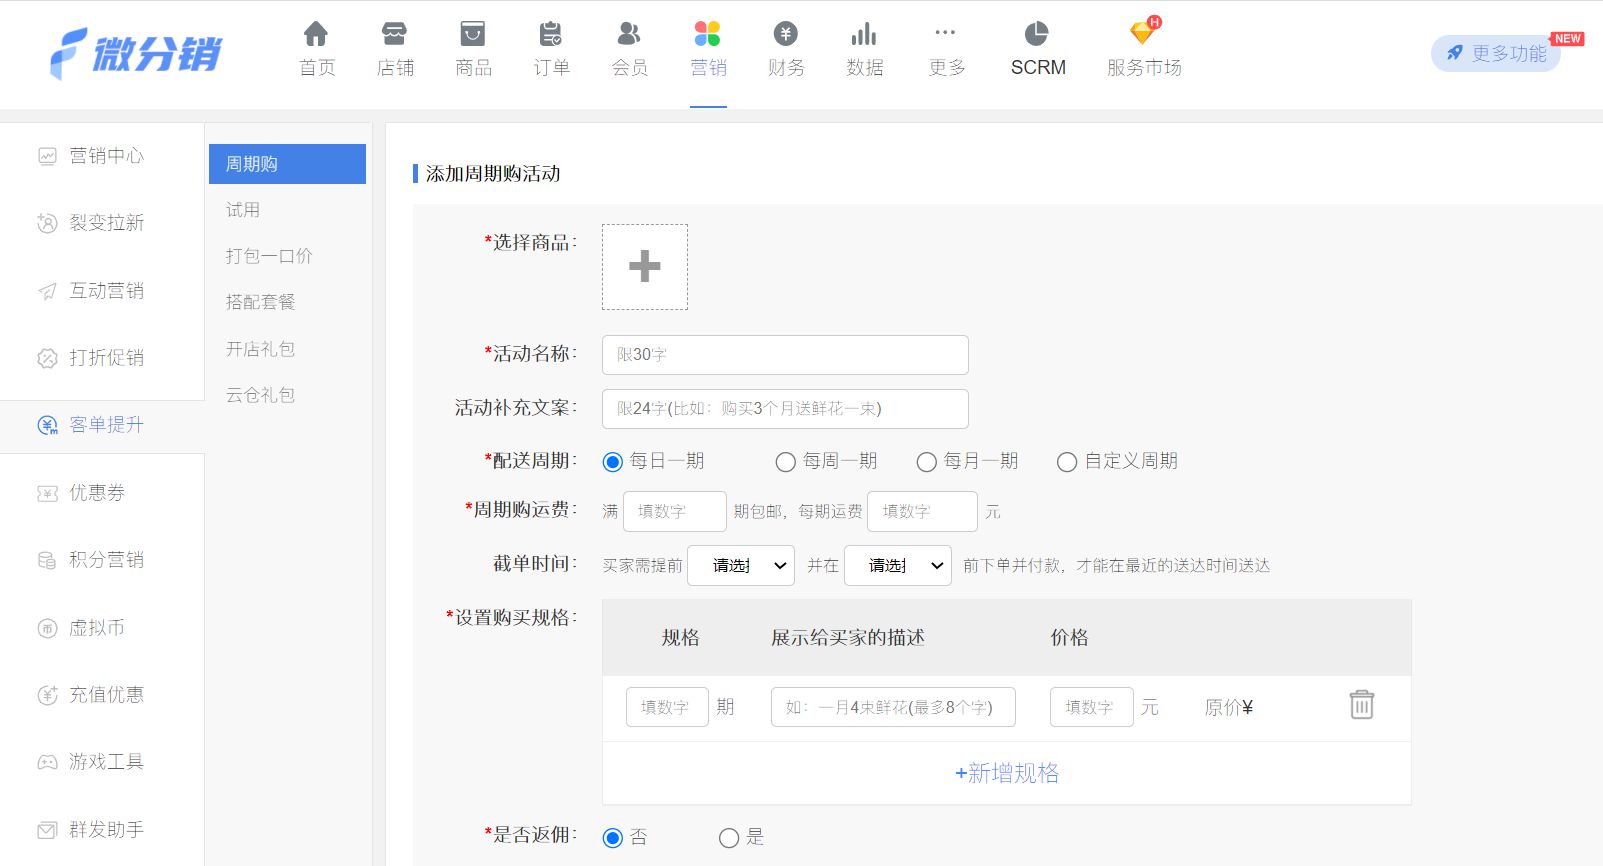Open 服务市场 diamond icon

(x=1143, y=33)
